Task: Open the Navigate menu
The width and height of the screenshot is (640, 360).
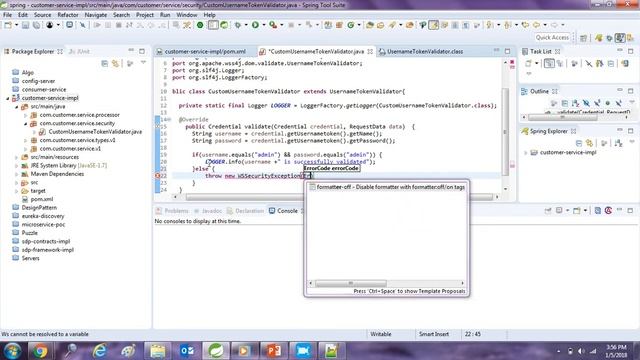Action: (x=96, y=15)
